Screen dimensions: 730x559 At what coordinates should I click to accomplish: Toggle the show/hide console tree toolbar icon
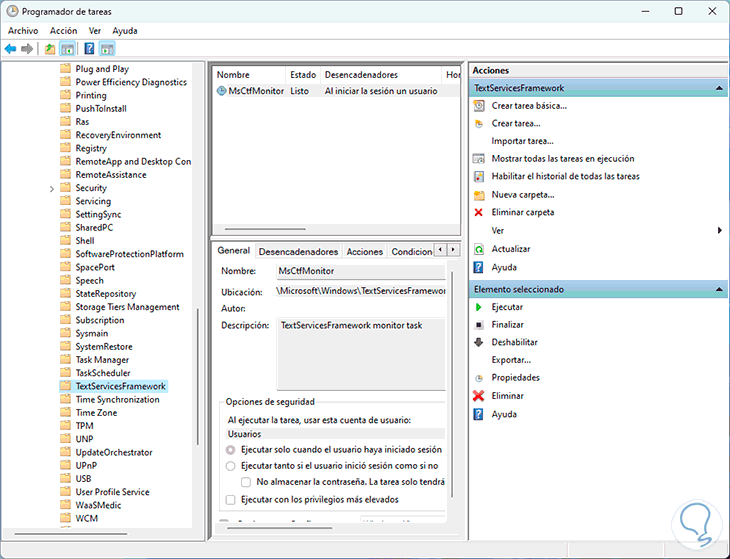pos(68,49)
